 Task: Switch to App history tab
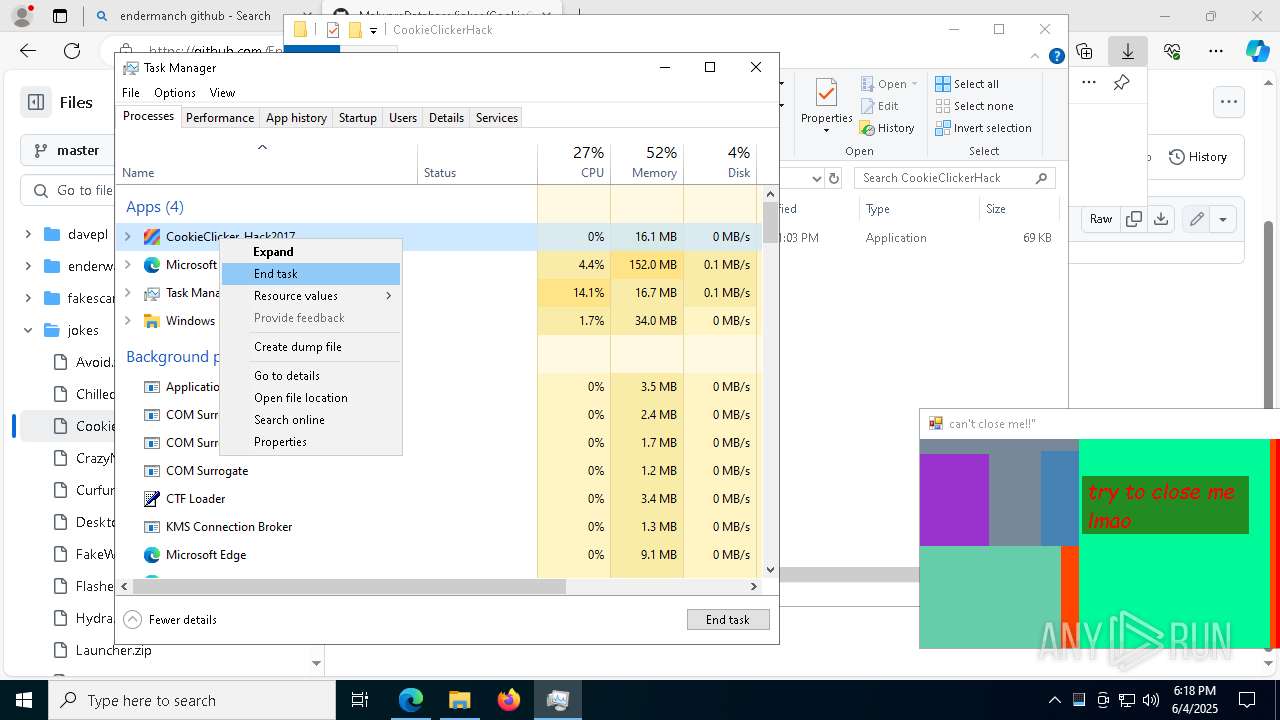296,118
